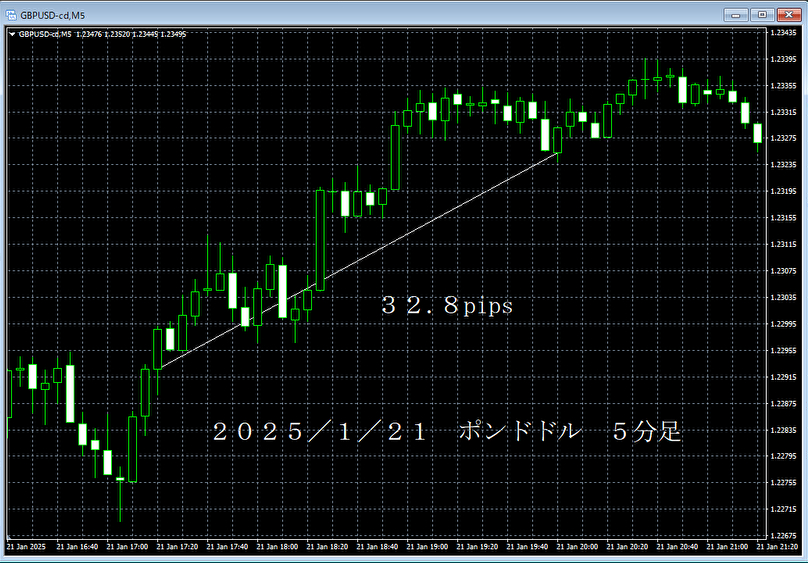Click the 1.23035 price axis label
808x563 pixels.
785,297
